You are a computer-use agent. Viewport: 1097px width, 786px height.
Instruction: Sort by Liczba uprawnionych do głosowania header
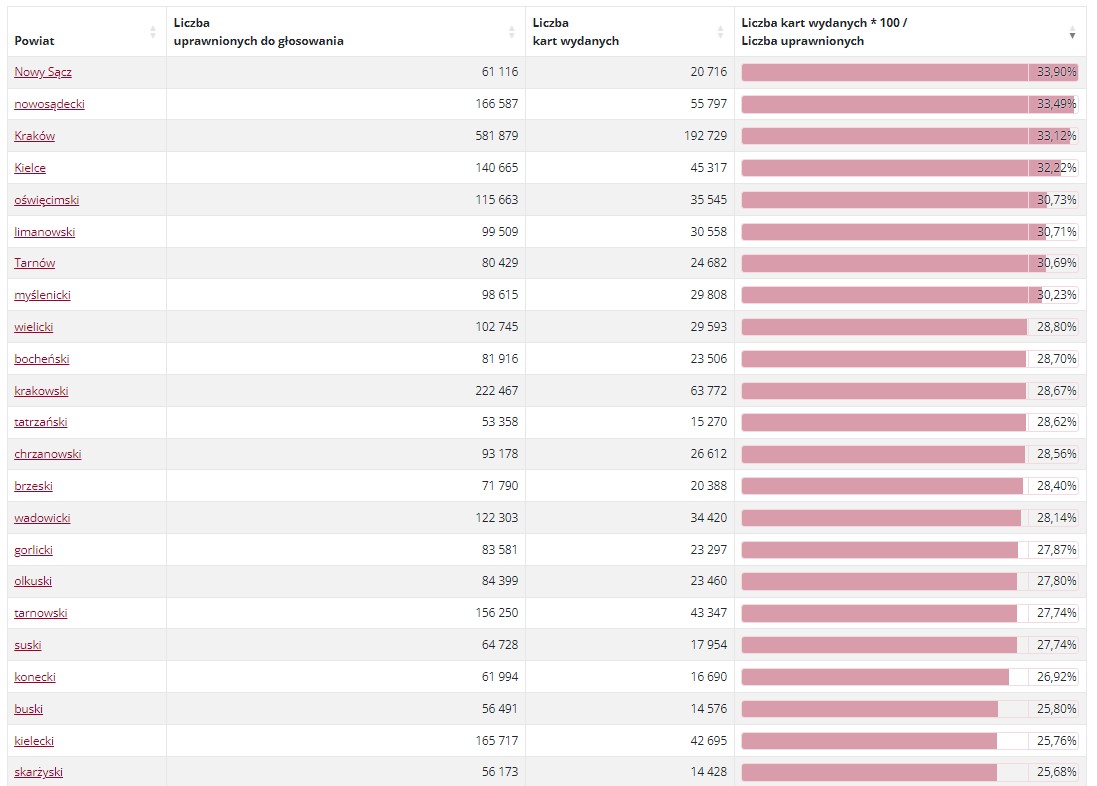click(258, 31)
